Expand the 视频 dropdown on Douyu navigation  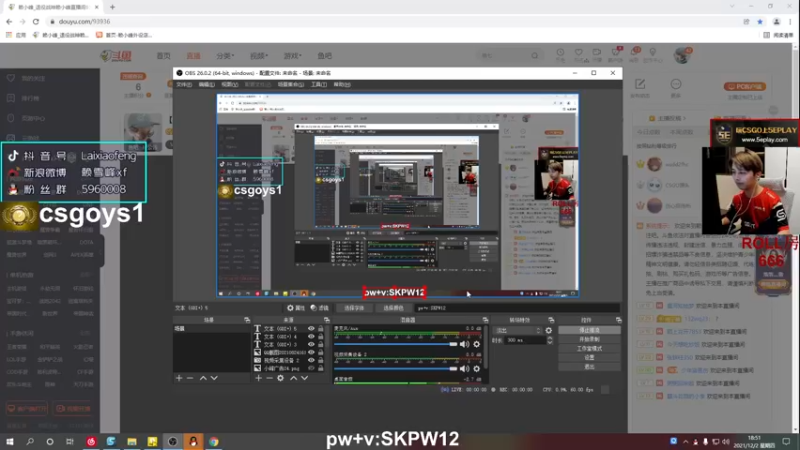click(259, 56)
